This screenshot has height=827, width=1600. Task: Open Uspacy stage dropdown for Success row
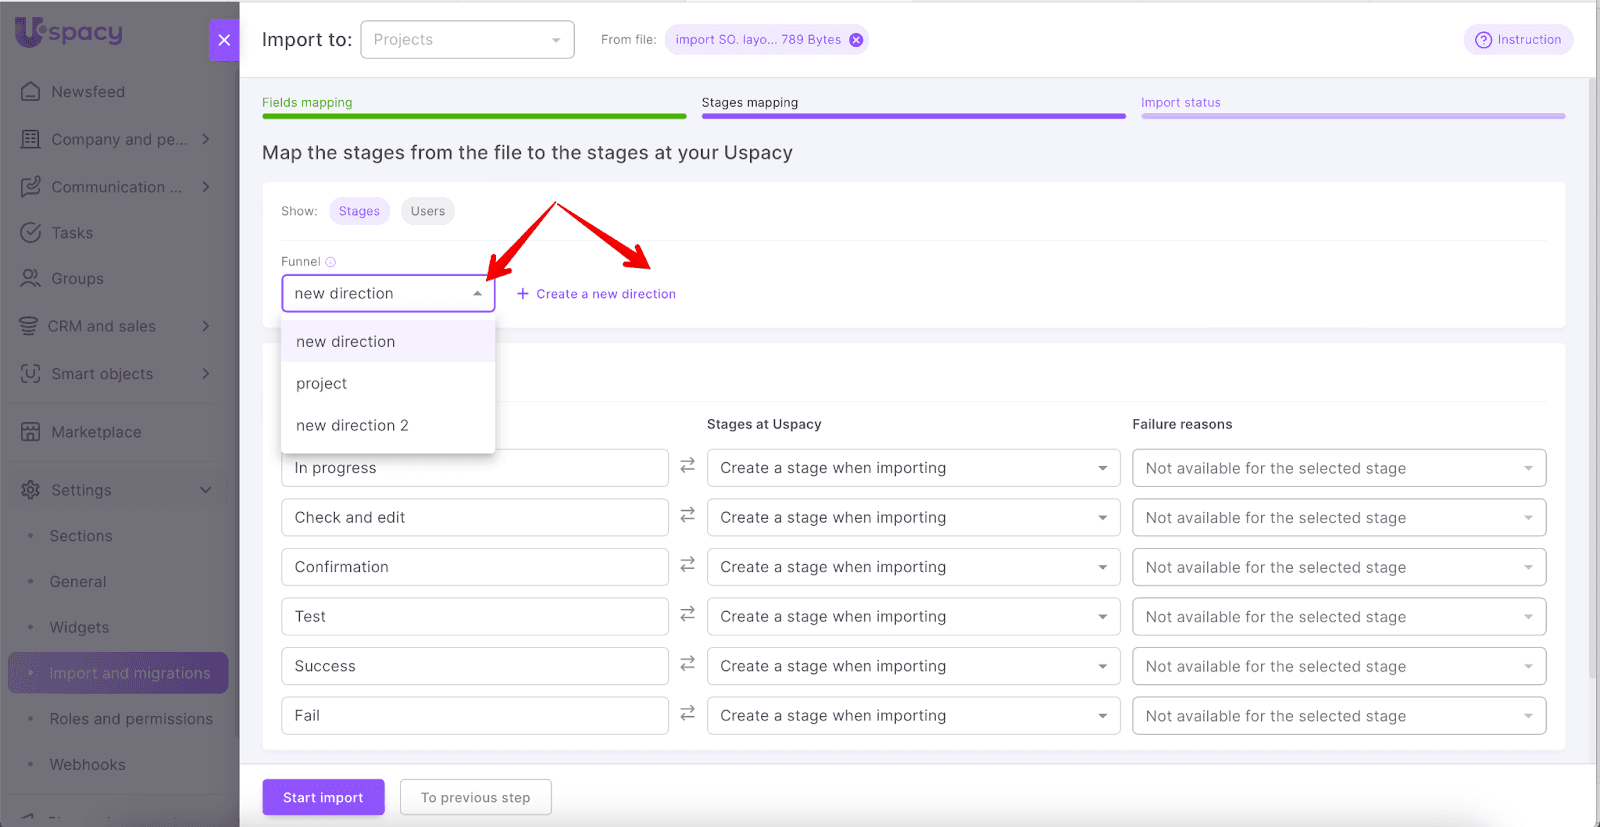pyautogui.click(x=912, y=666)
